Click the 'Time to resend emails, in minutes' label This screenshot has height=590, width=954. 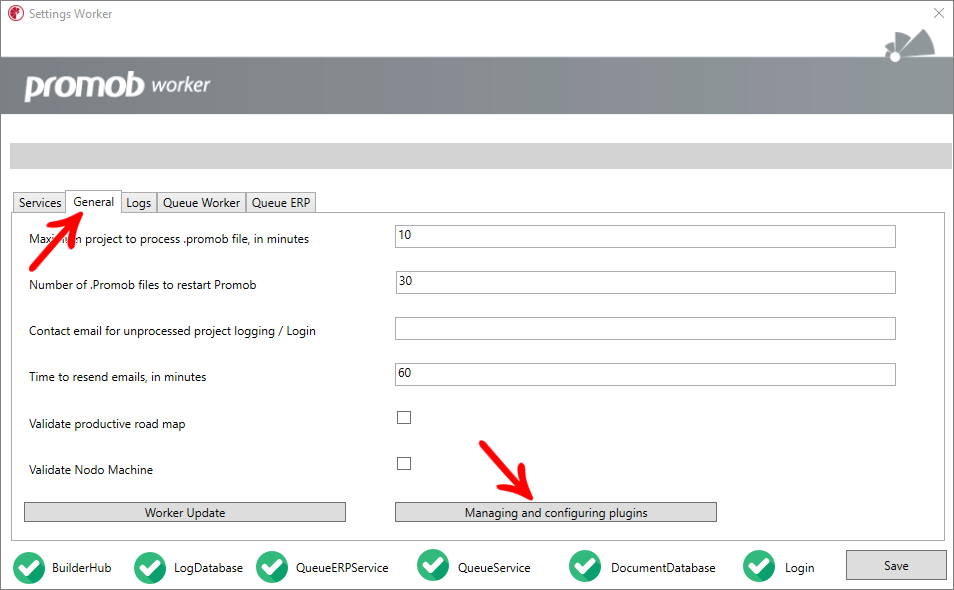click(x=117, y=377)
